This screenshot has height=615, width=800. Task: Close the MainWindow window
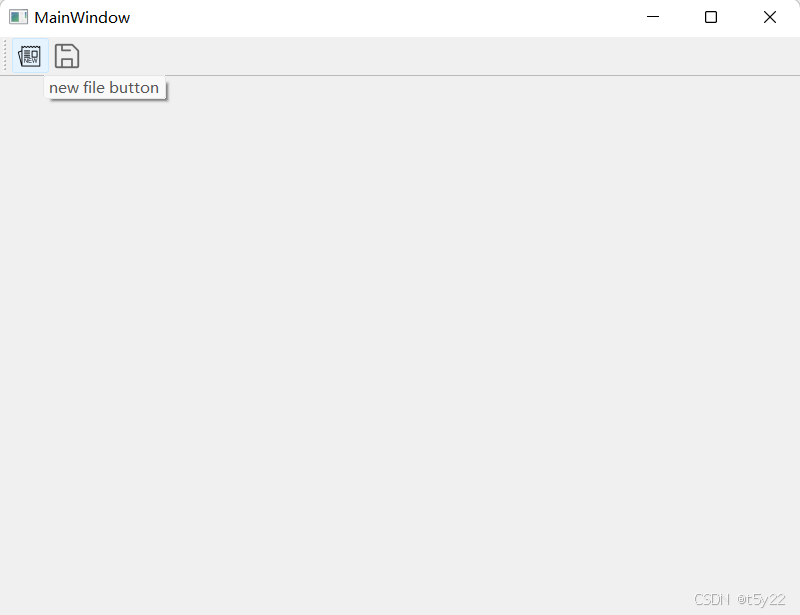(770, 17)
